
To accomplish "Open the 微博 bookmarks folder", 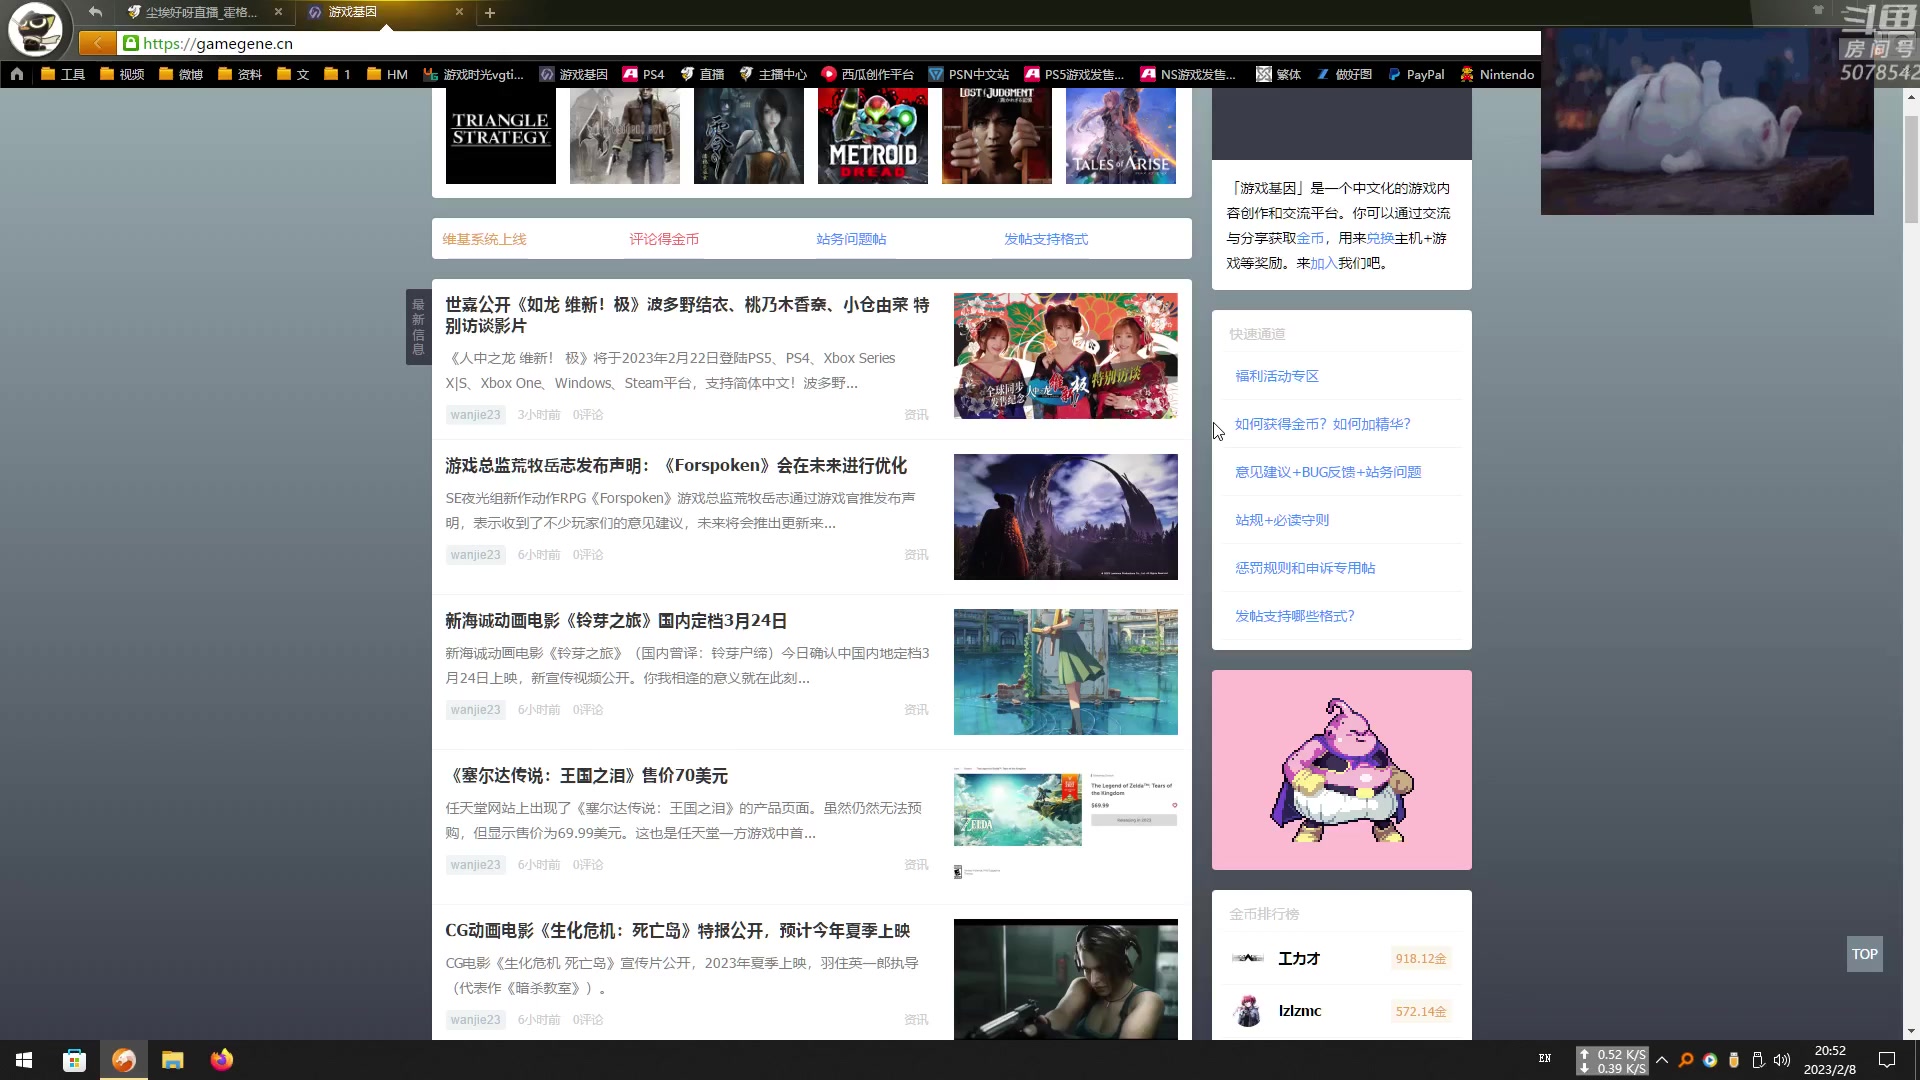I will 181,74.
